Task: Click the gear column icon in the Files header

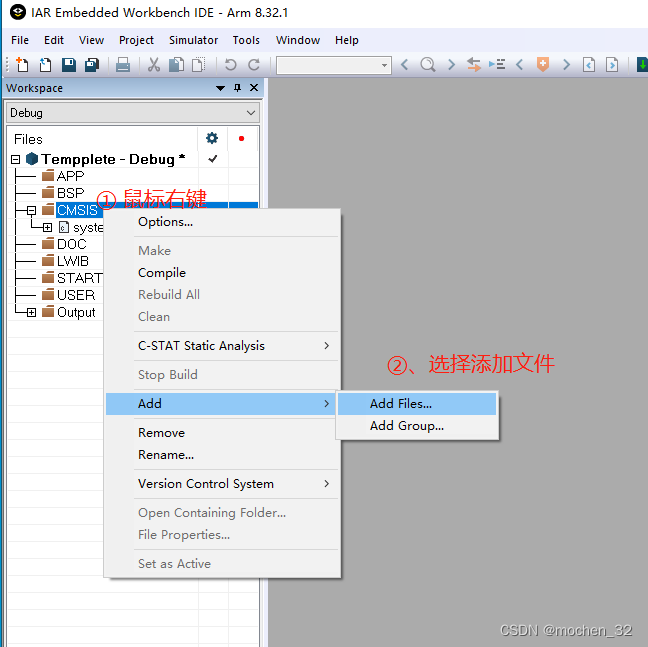Action: [212, 138]
